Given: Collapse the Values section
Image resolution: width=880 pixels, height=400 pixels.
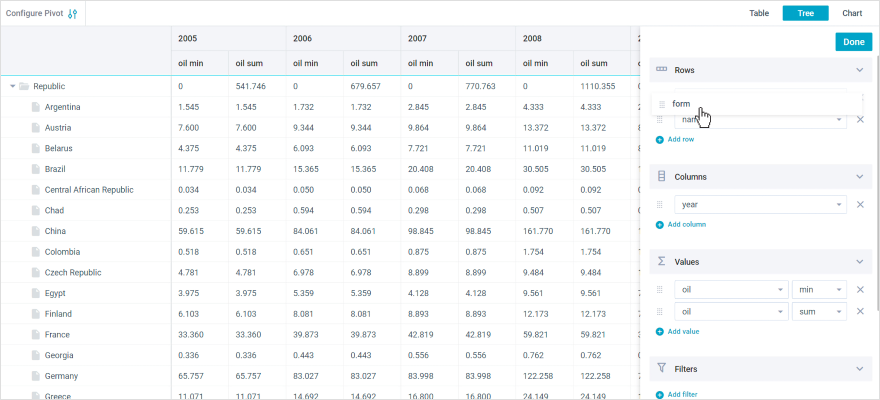Looking at the screenshot, I should (x=858, y=262).
